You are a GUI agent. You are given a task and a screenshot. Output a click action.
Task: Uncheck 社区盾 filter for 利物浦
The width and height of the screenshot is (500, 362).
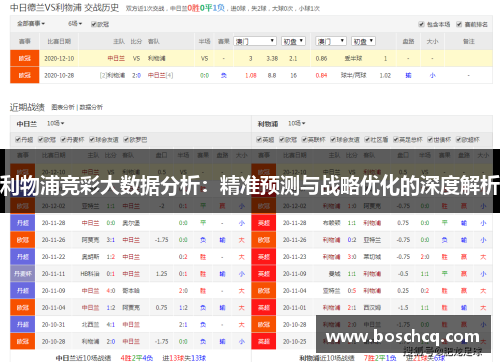coord(367,139)
